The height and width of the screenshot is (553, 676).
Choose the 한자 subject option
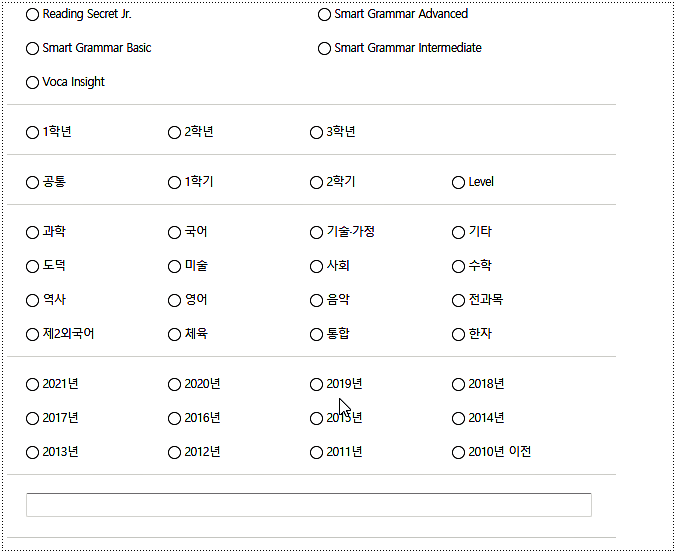[x=459, y=335]
